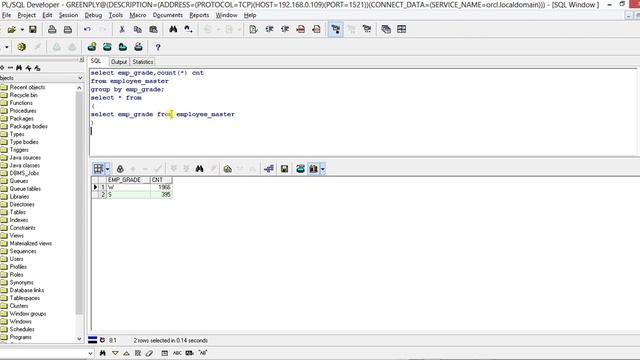Viewport: 640px width, 360px height.
Task: Click the EMP_GRADE column header
Action: coord(128,180)
